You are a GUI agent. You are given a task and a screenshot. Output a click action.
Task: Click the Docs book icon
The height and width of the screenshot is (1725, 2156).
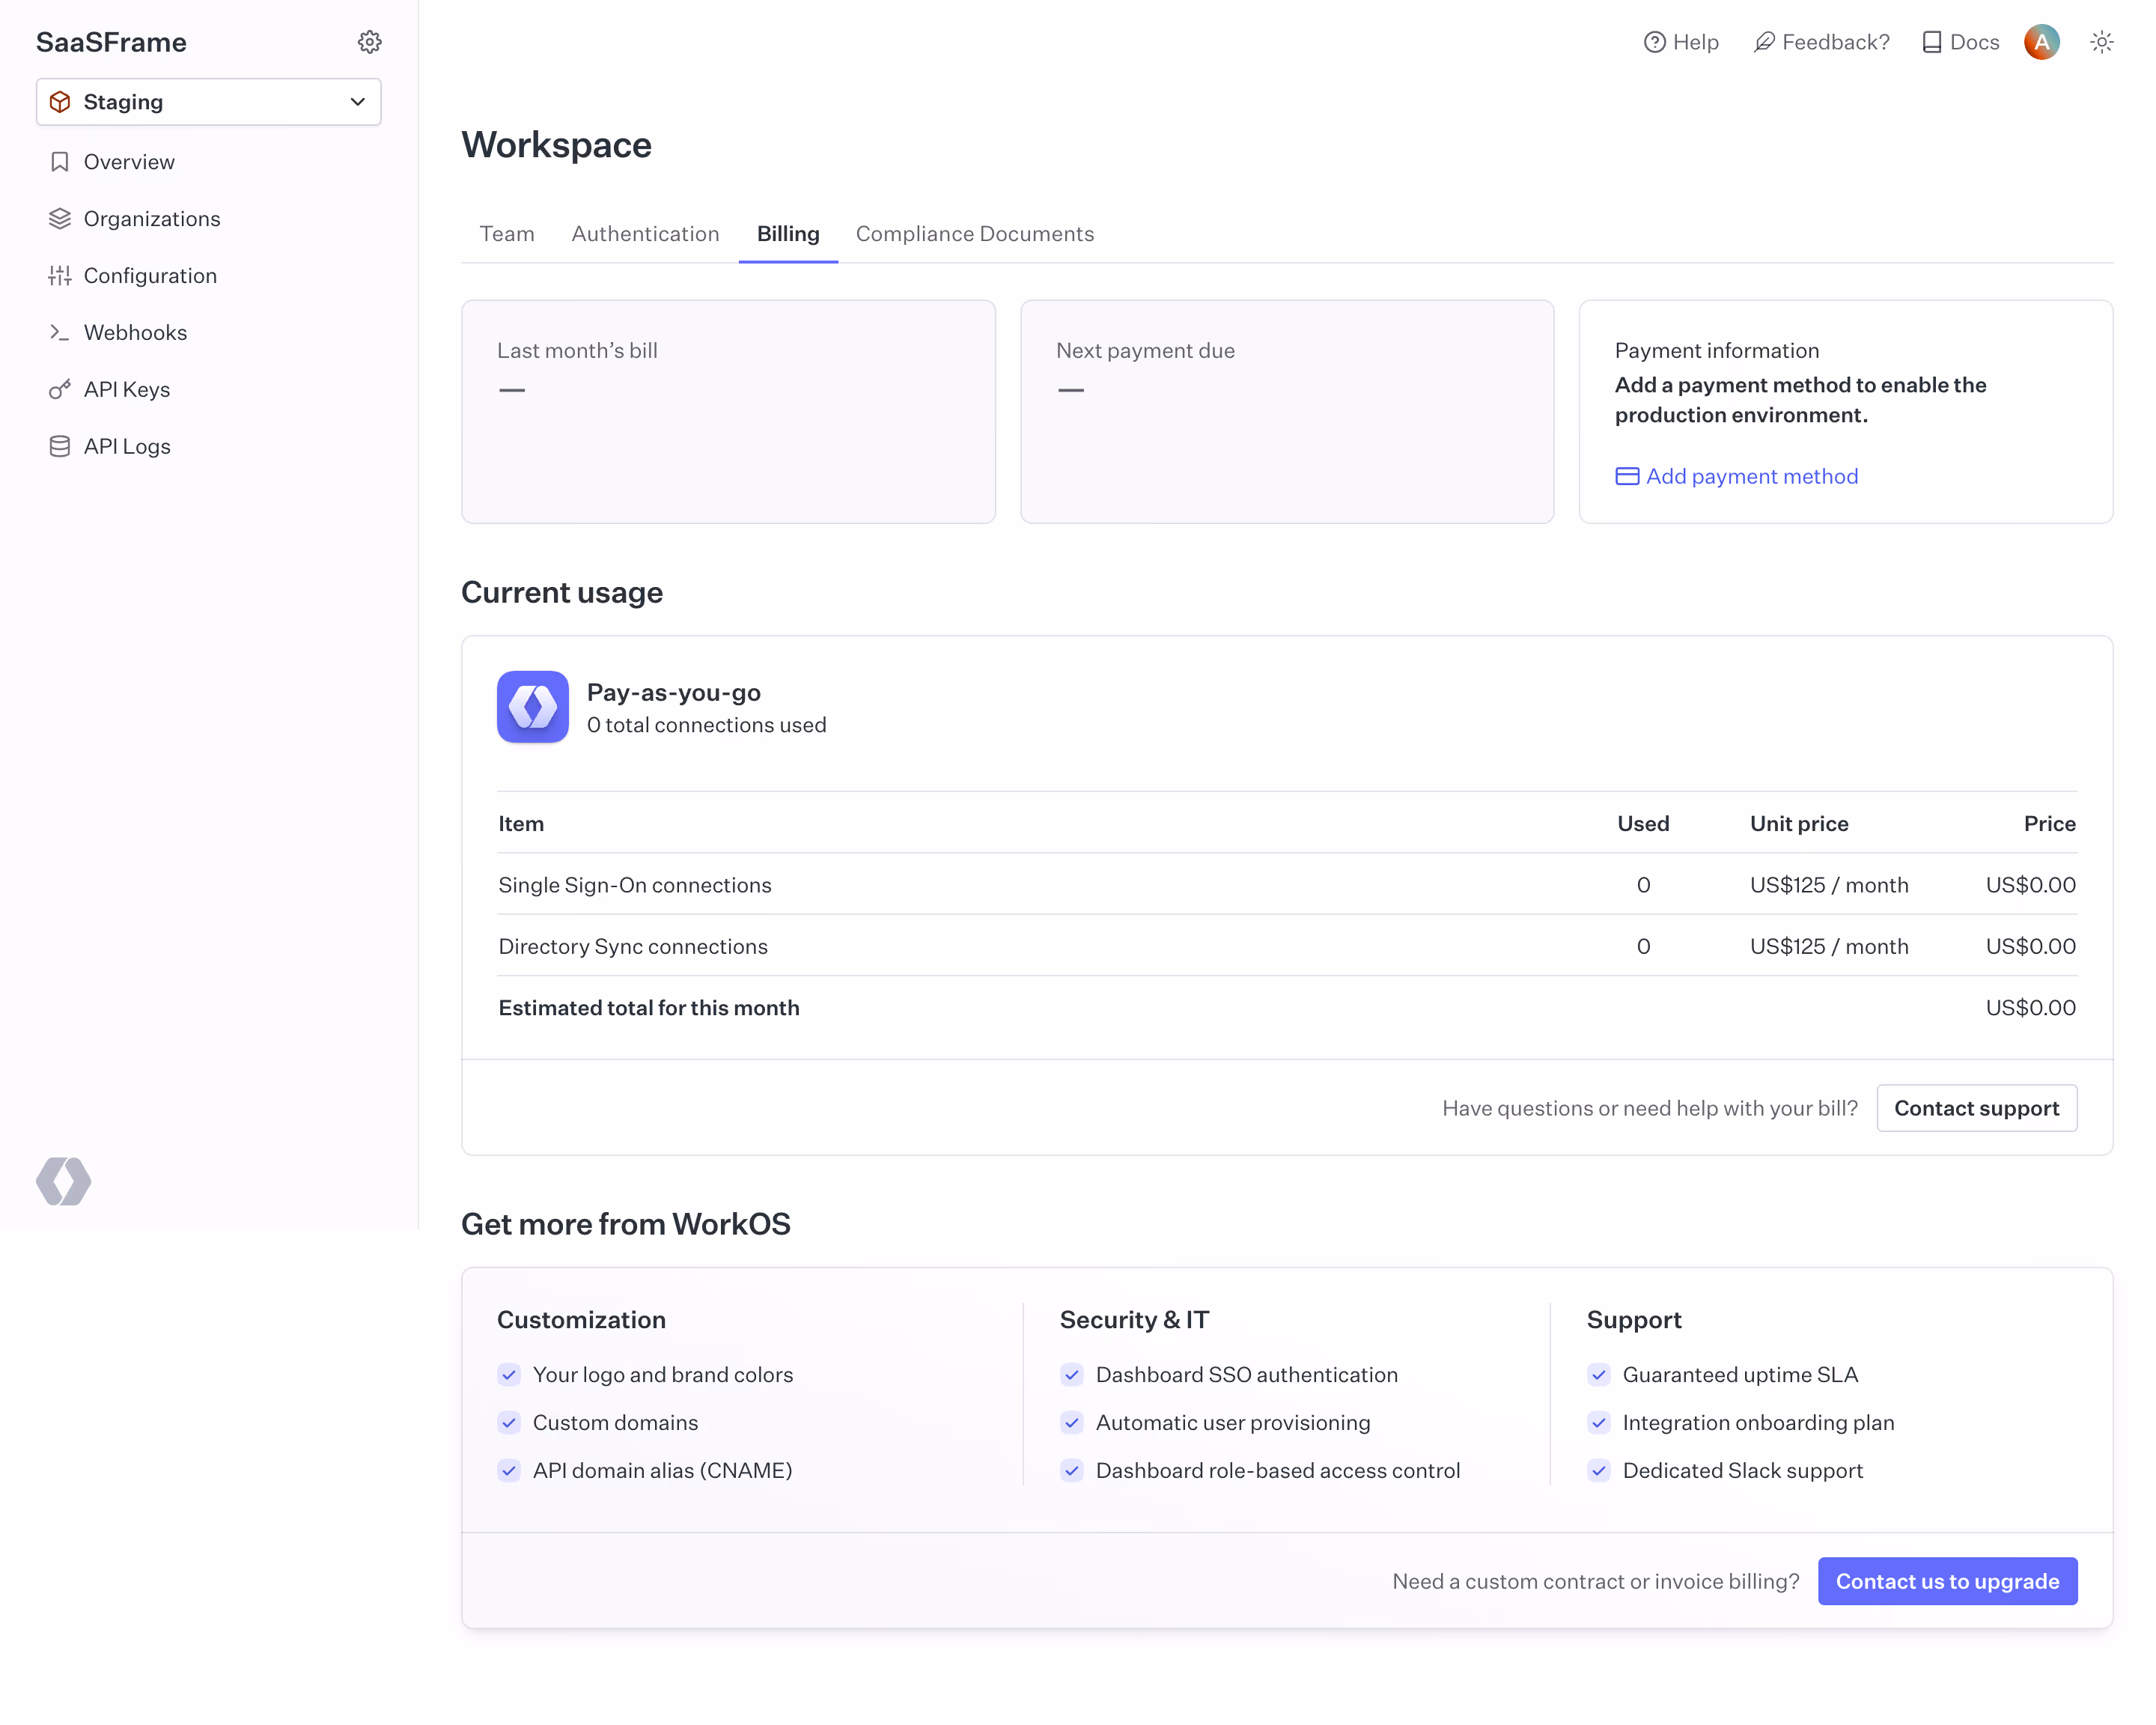tap(1932, 42)
